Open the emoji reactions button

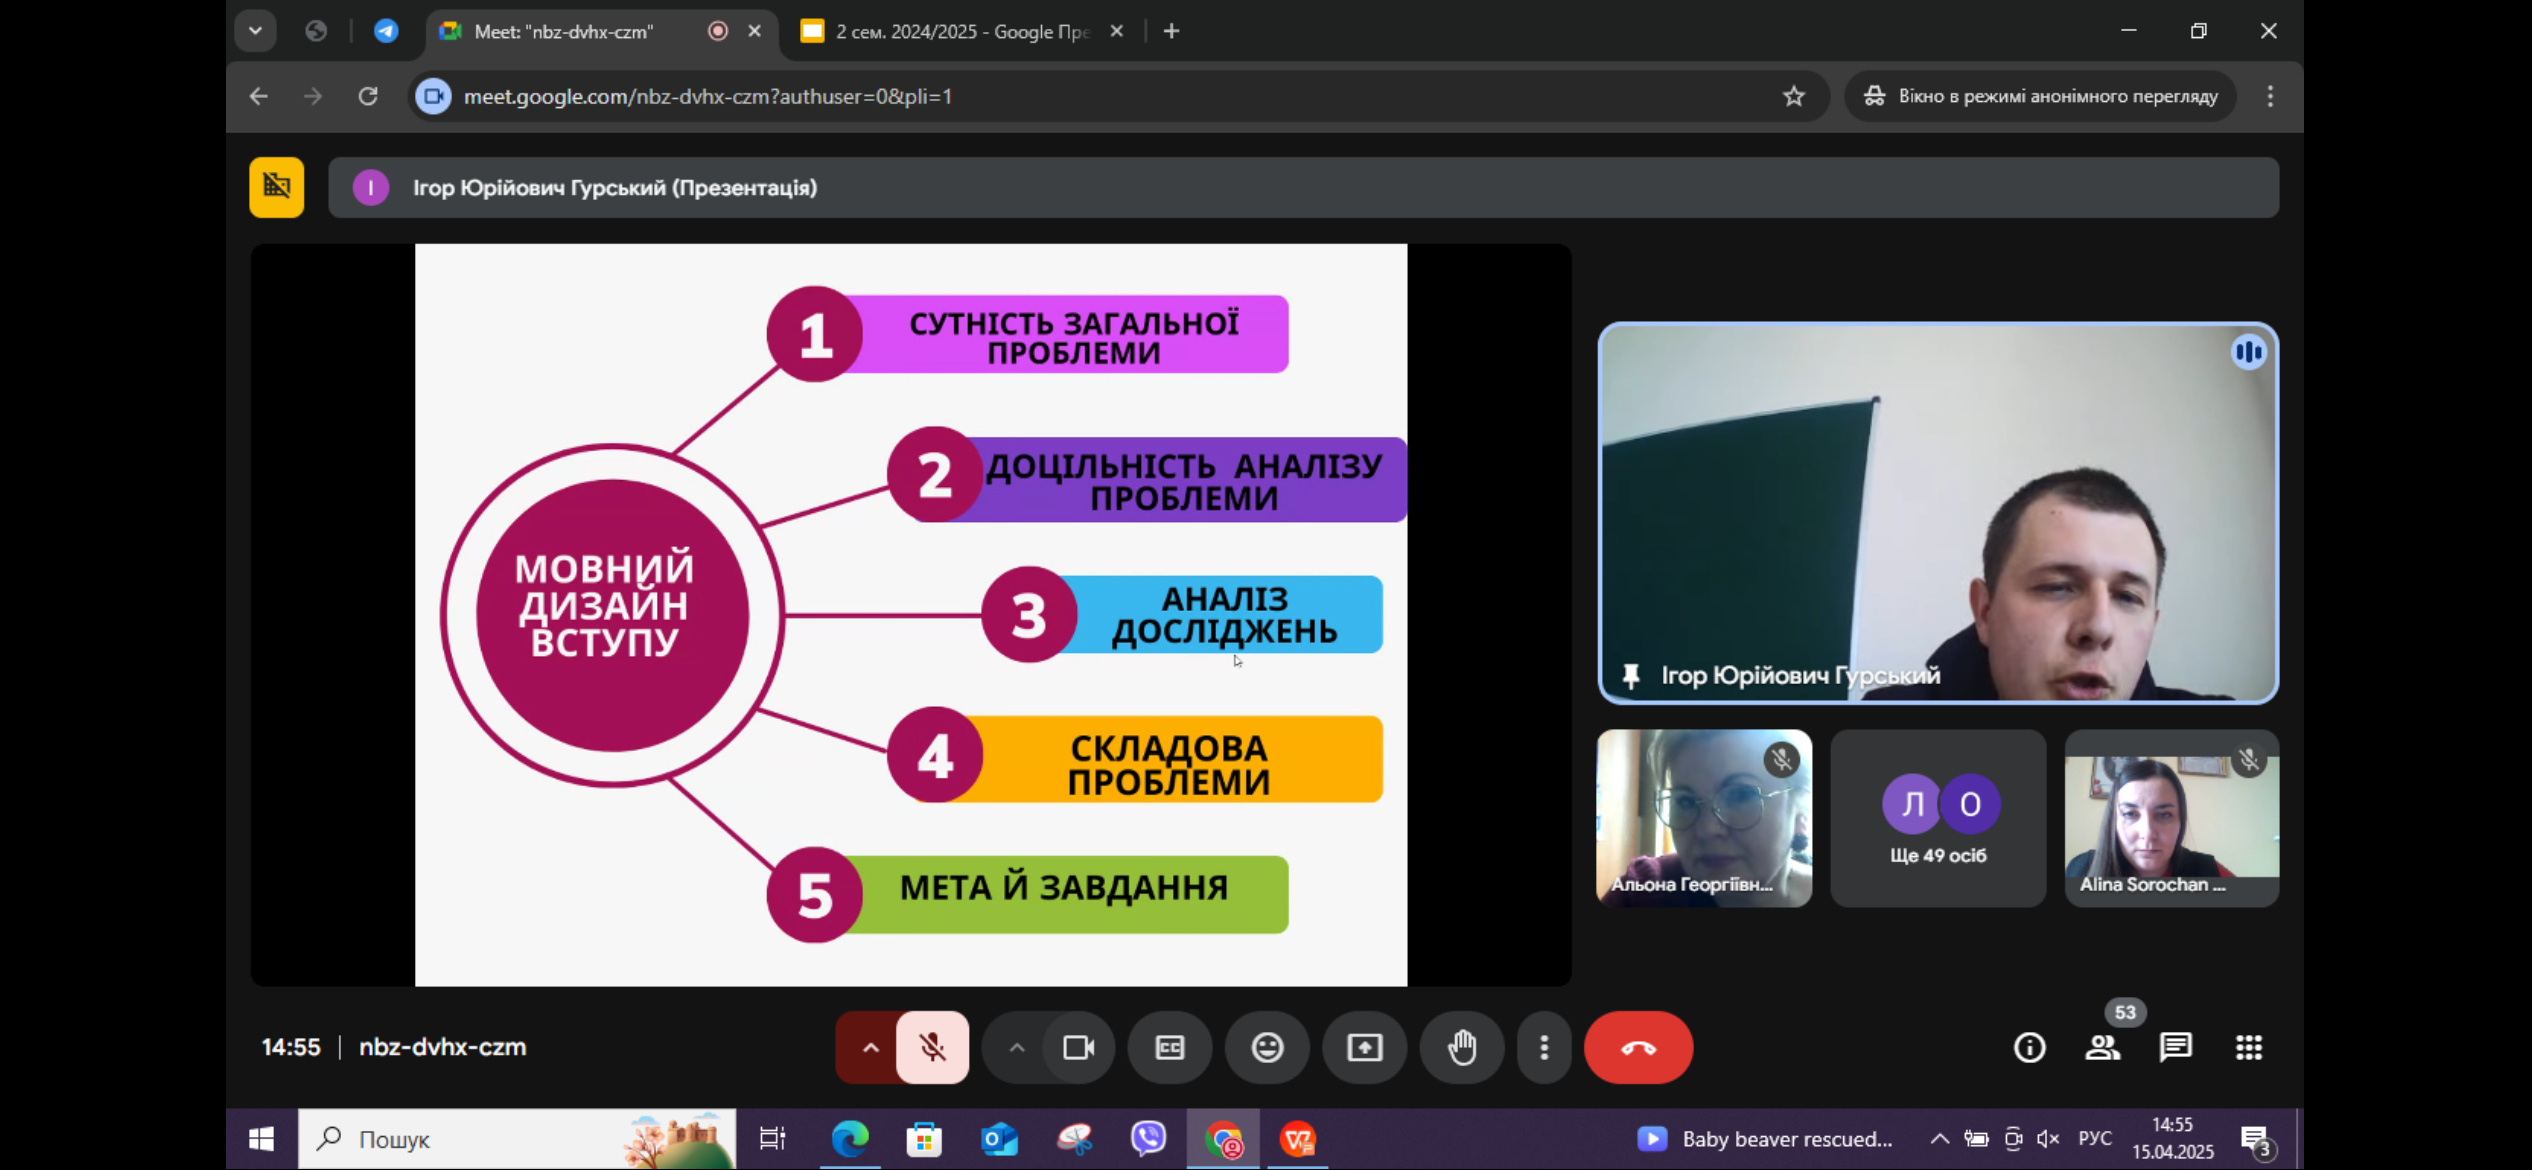point(1267,1047)
